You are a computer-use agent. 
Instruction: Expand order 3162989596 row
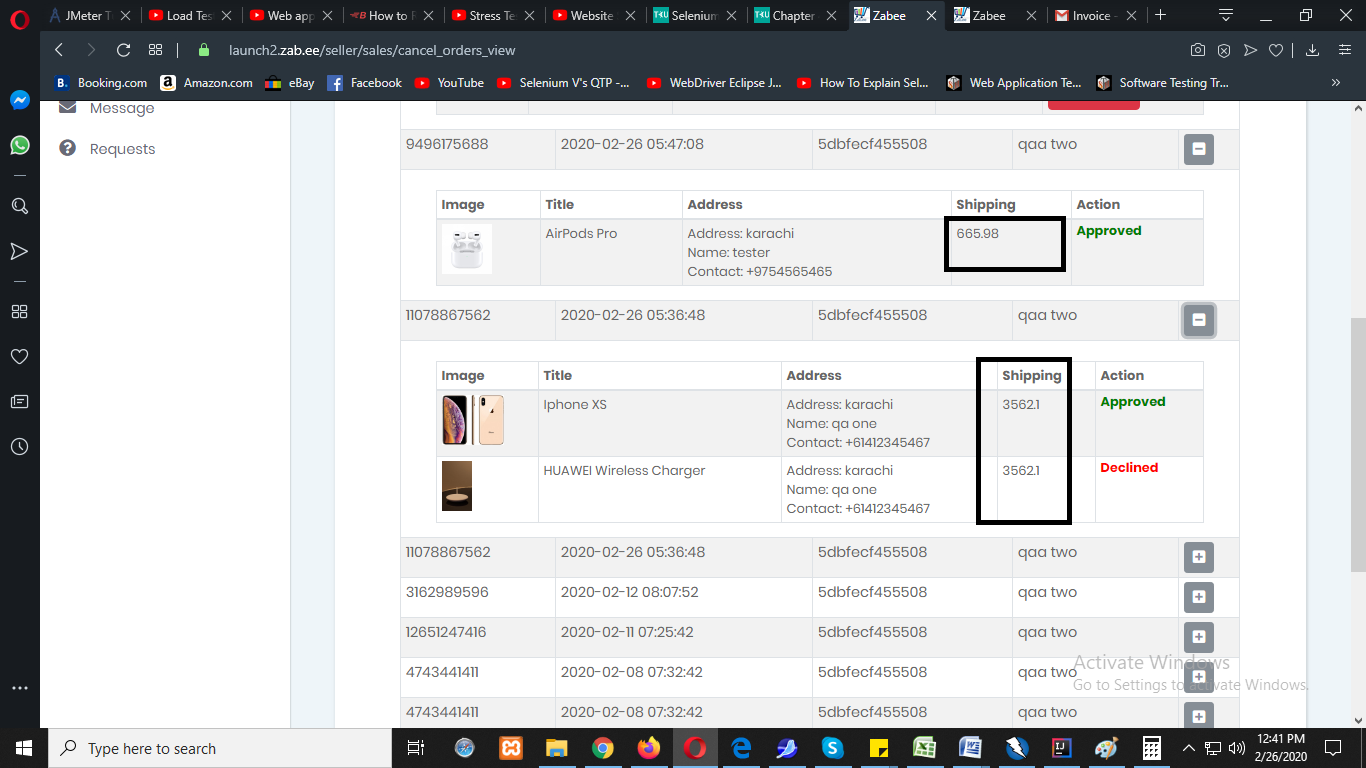[x=1198, y=598]
